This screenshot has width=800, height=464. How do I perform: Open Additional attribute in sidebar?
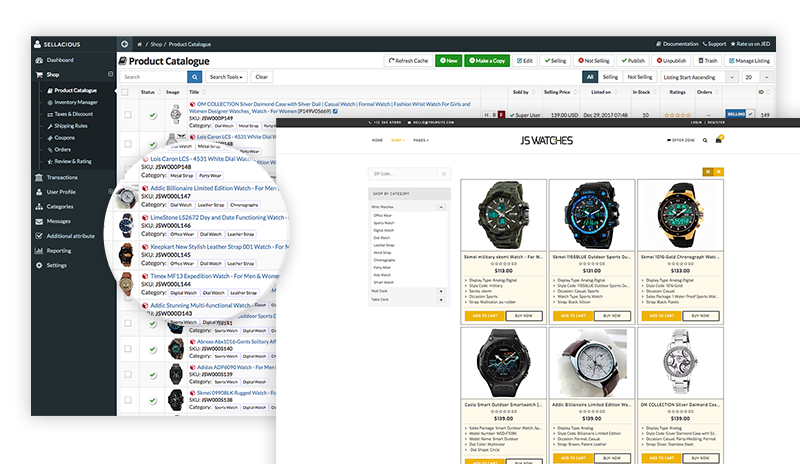[70, 236]
